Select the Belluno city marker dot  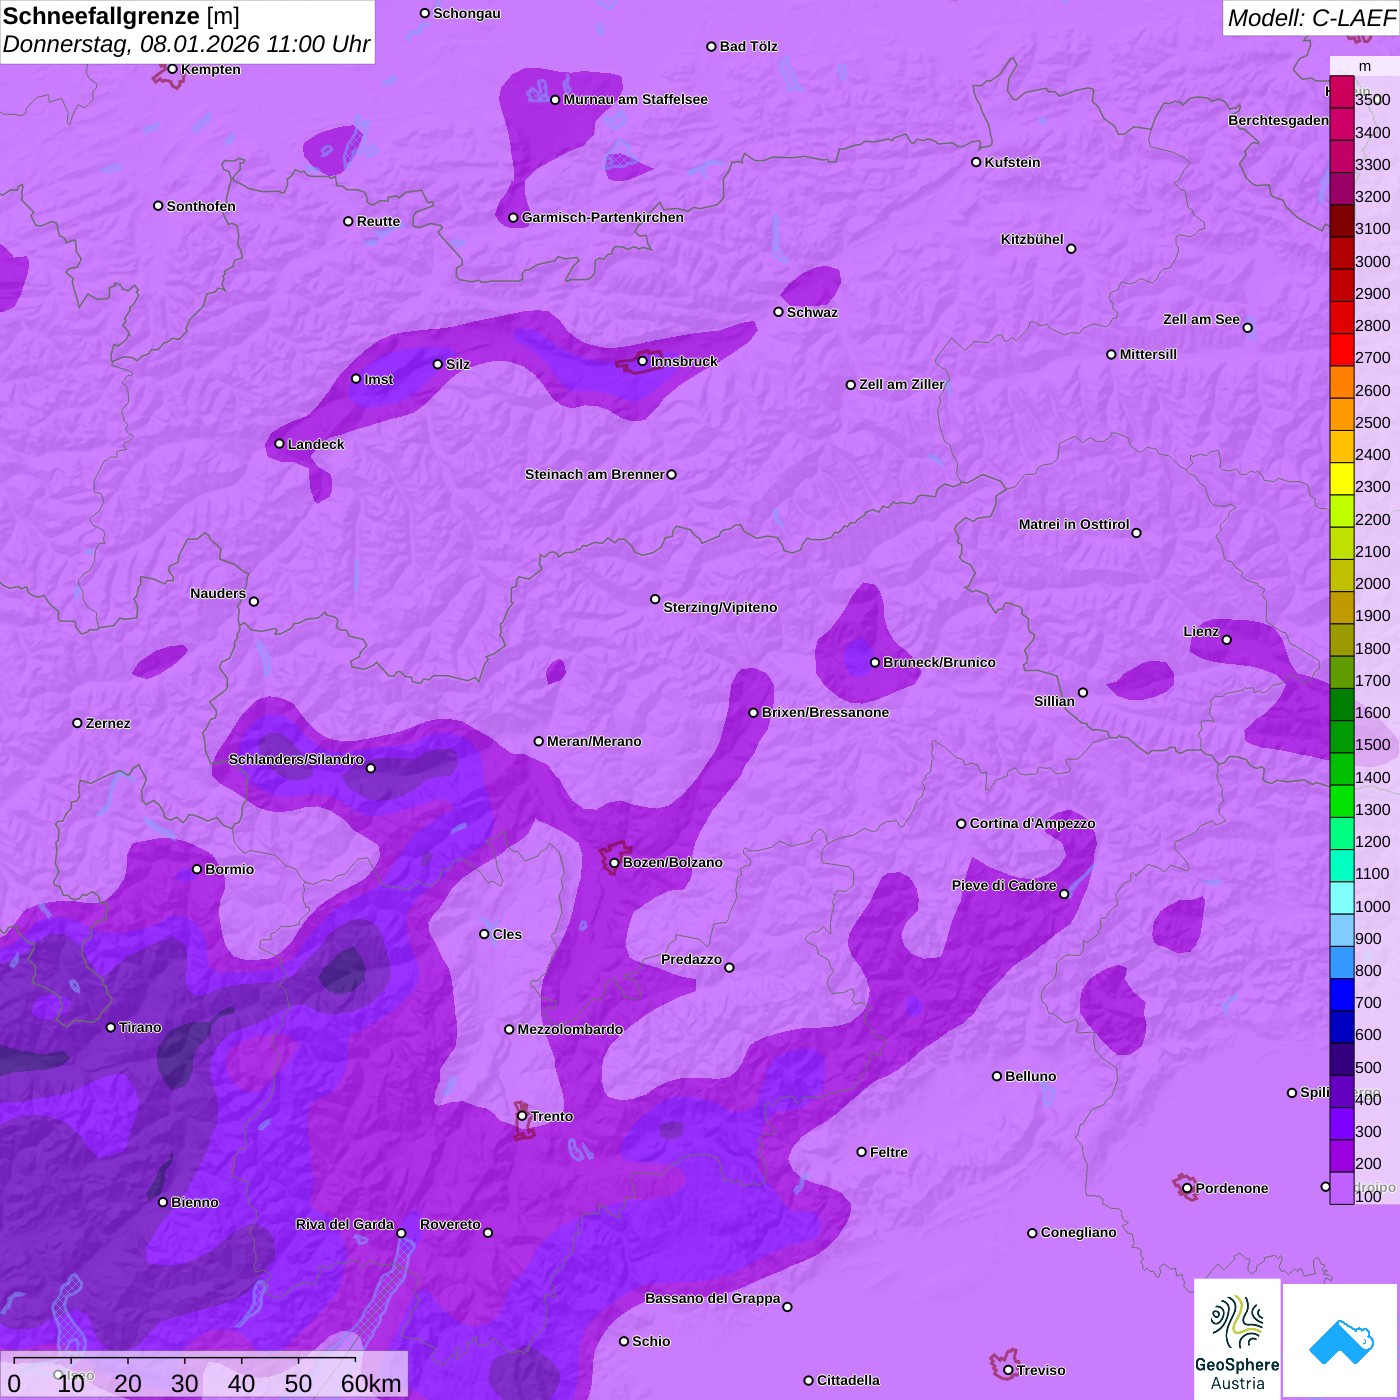[x=997, y=1076]
